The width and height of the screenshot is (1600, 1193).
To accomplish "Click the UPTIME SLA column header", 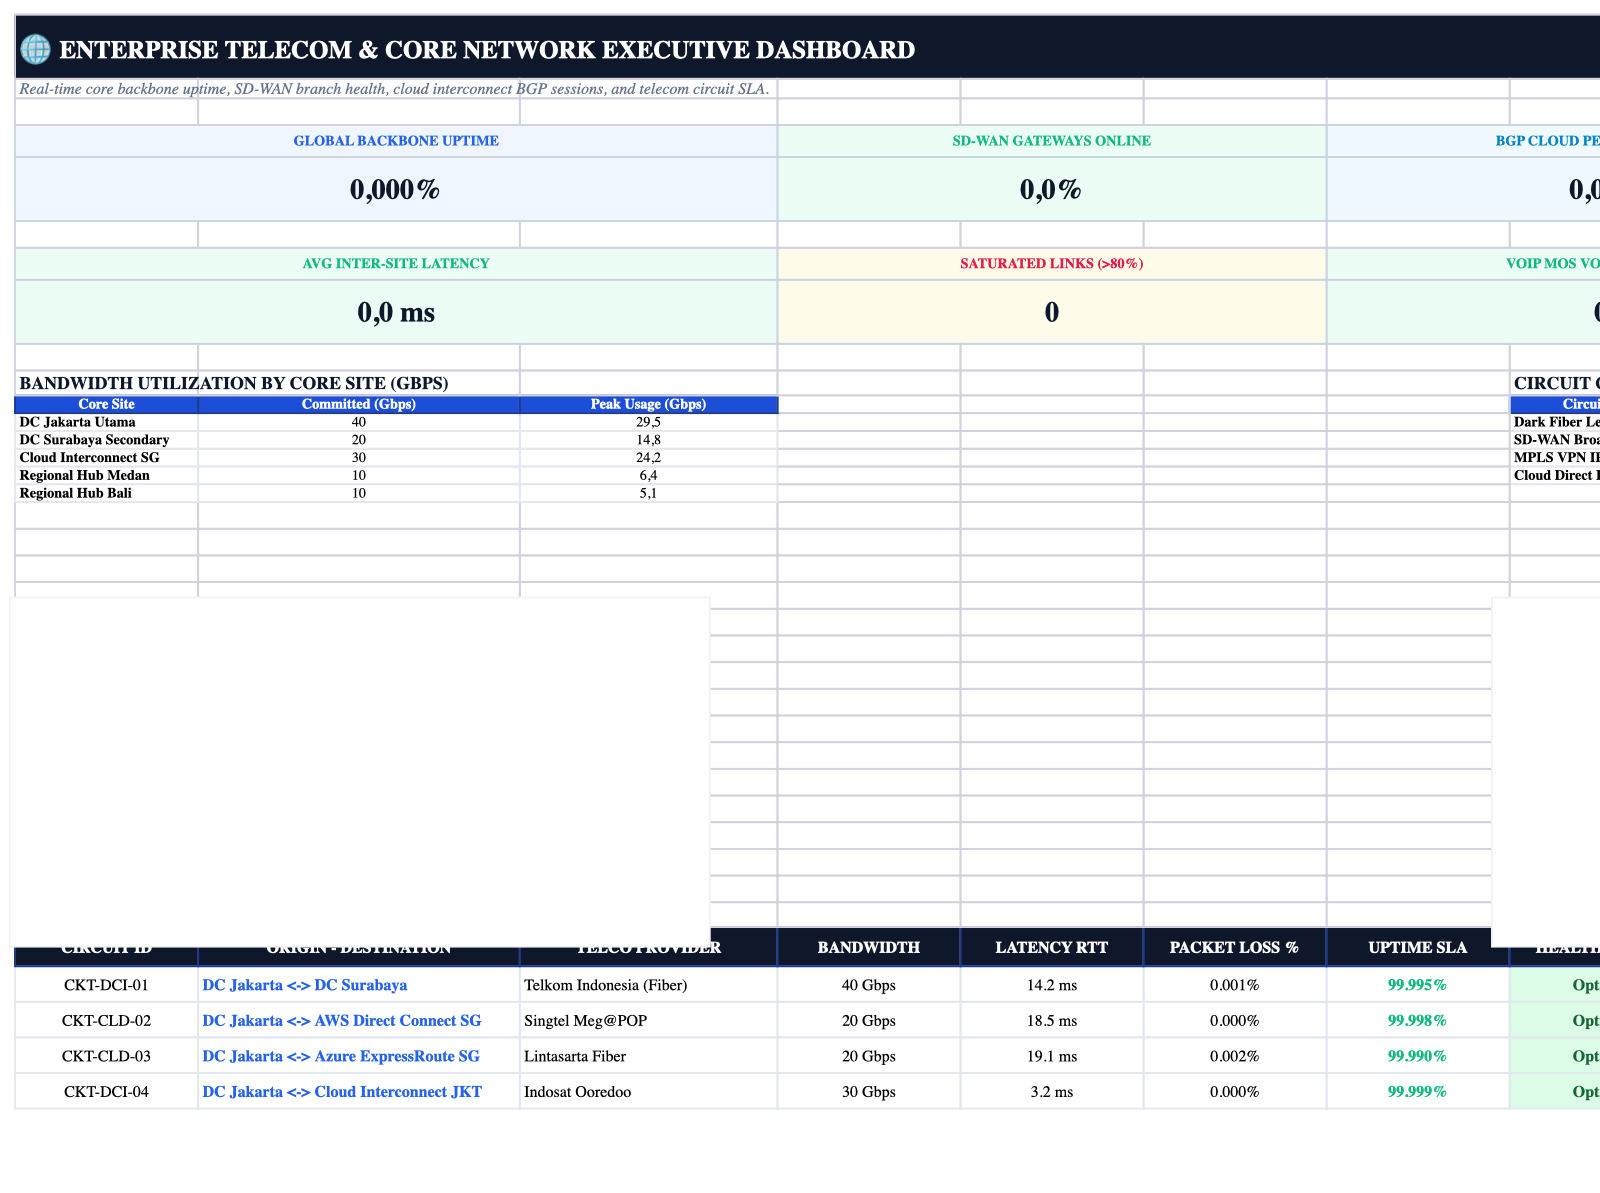I will [x=1417, y=947].
